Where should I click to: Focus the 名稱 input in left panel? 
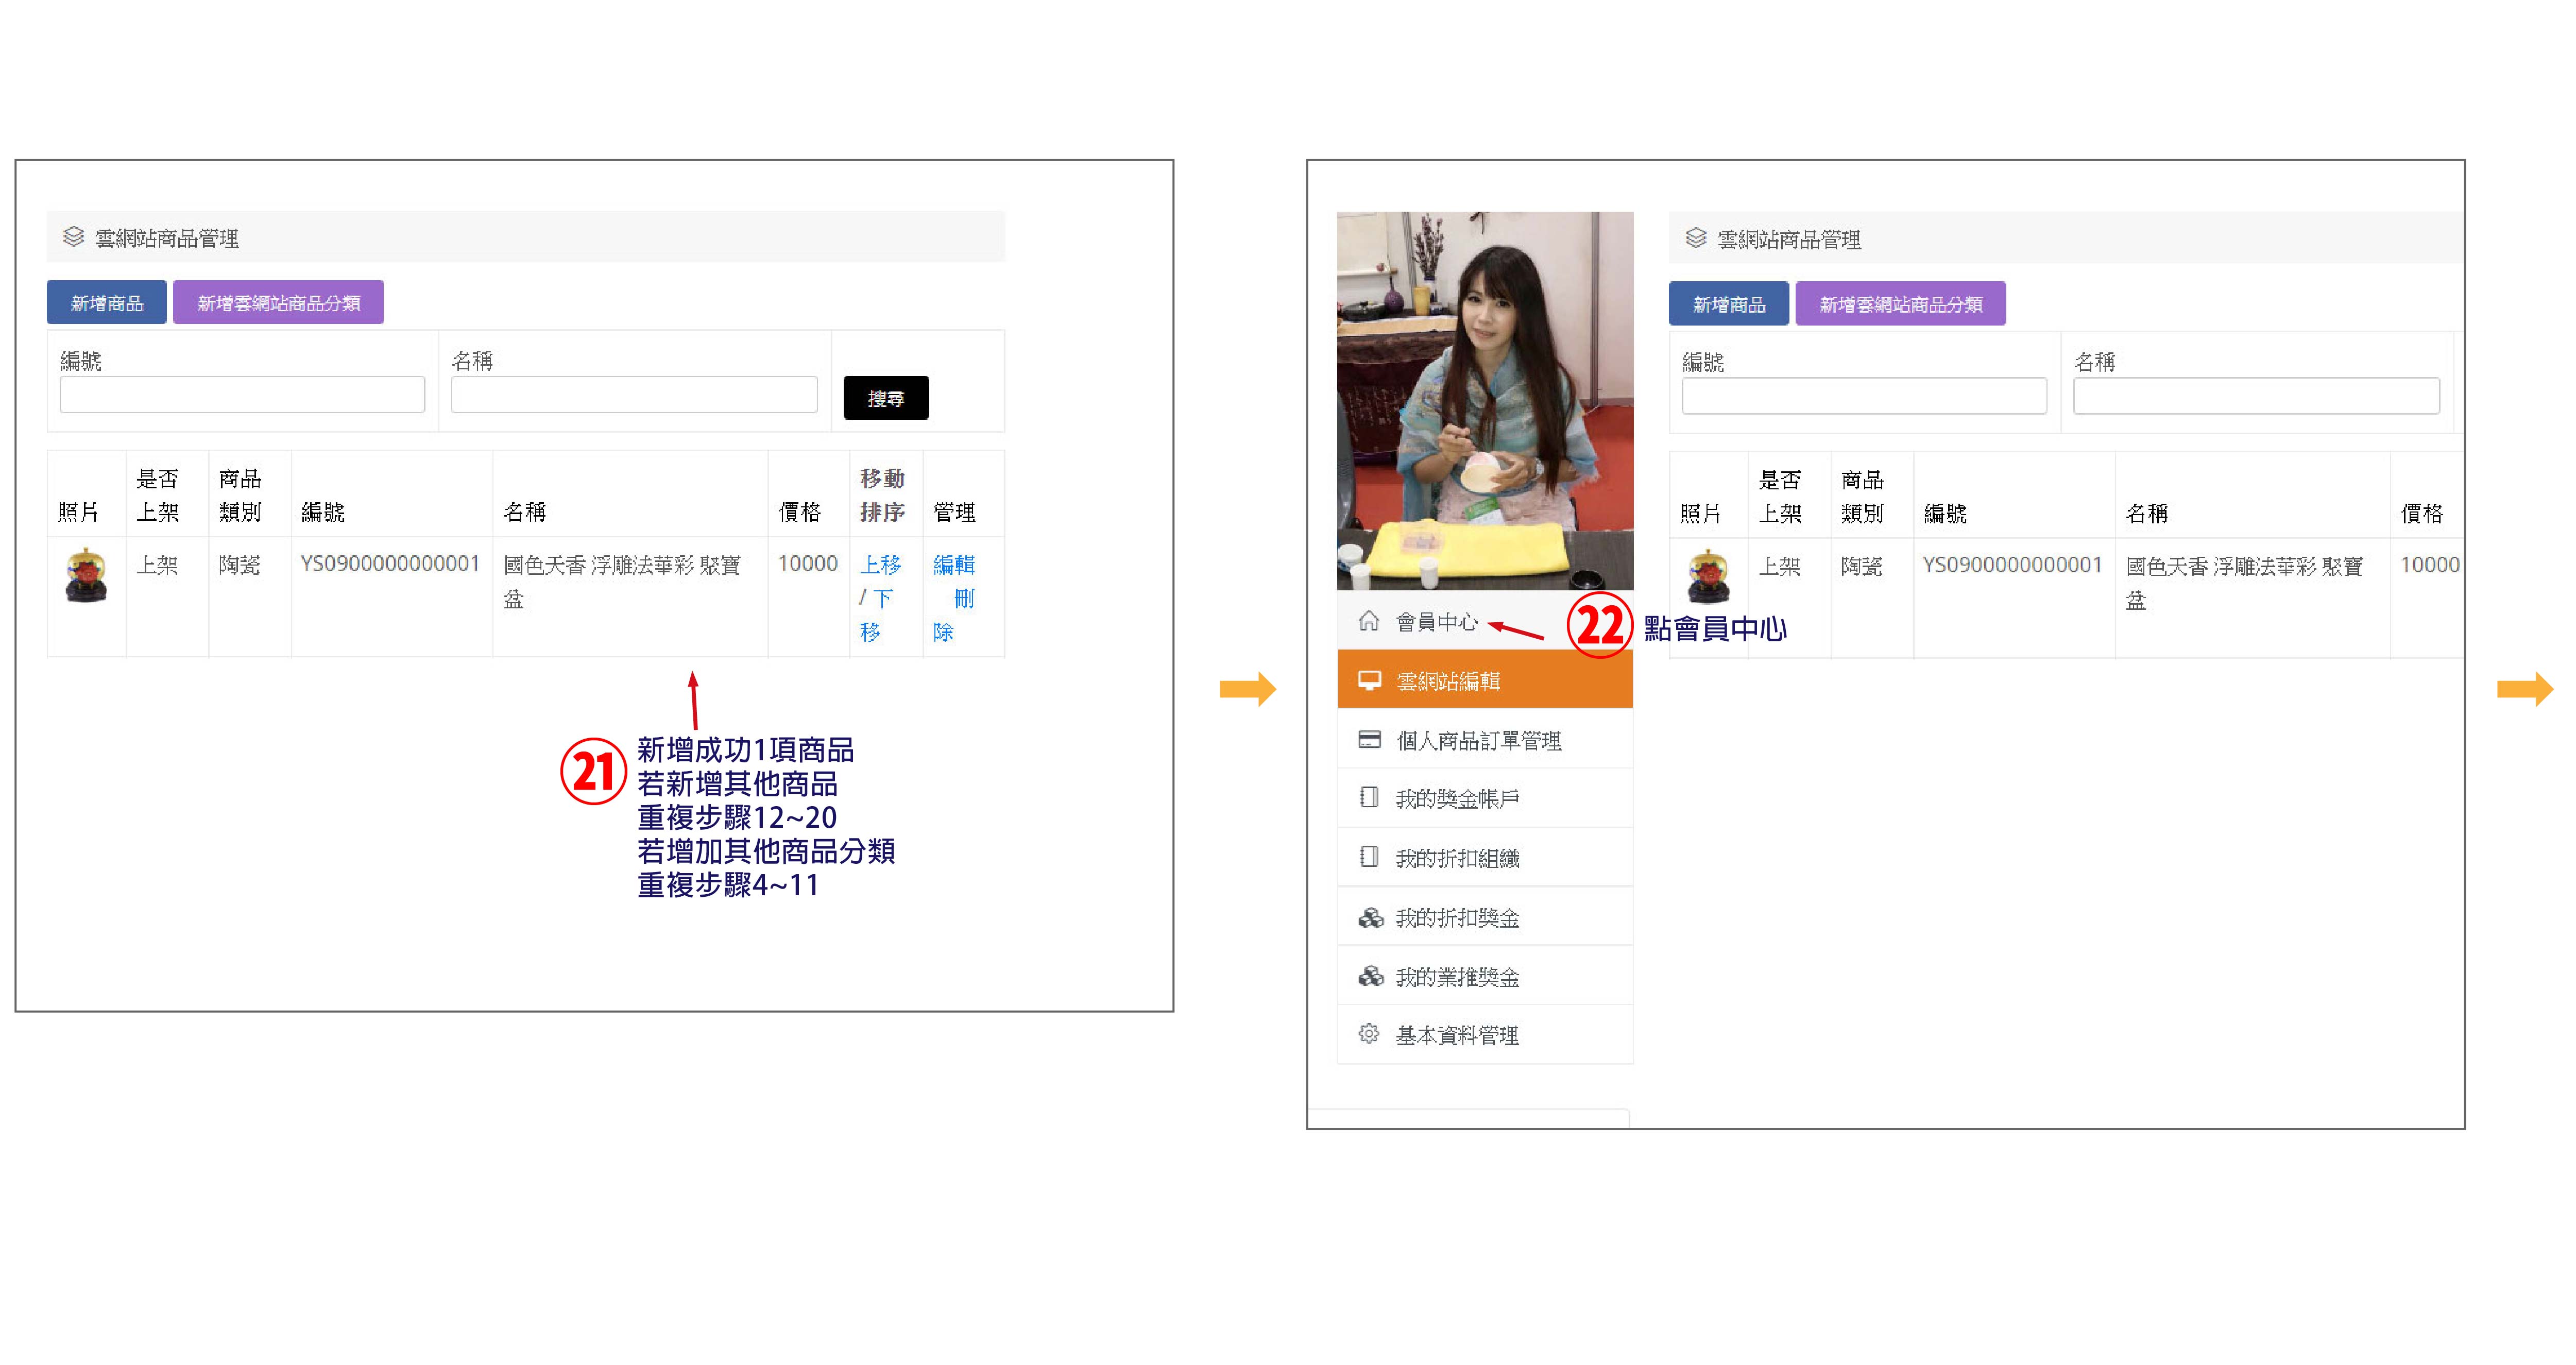pos(634,394)
